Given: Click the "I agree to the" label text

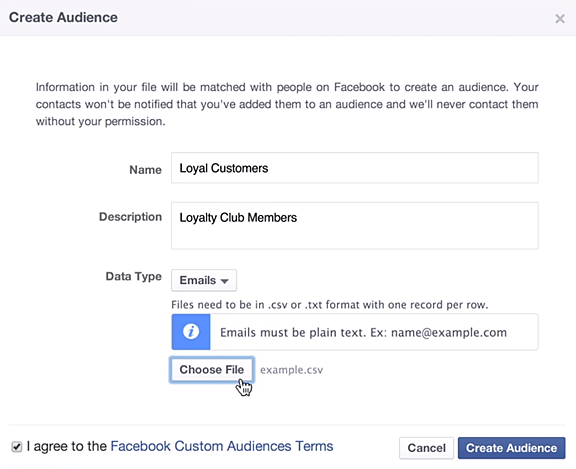Looking at the screenshot, I should 66,446.
